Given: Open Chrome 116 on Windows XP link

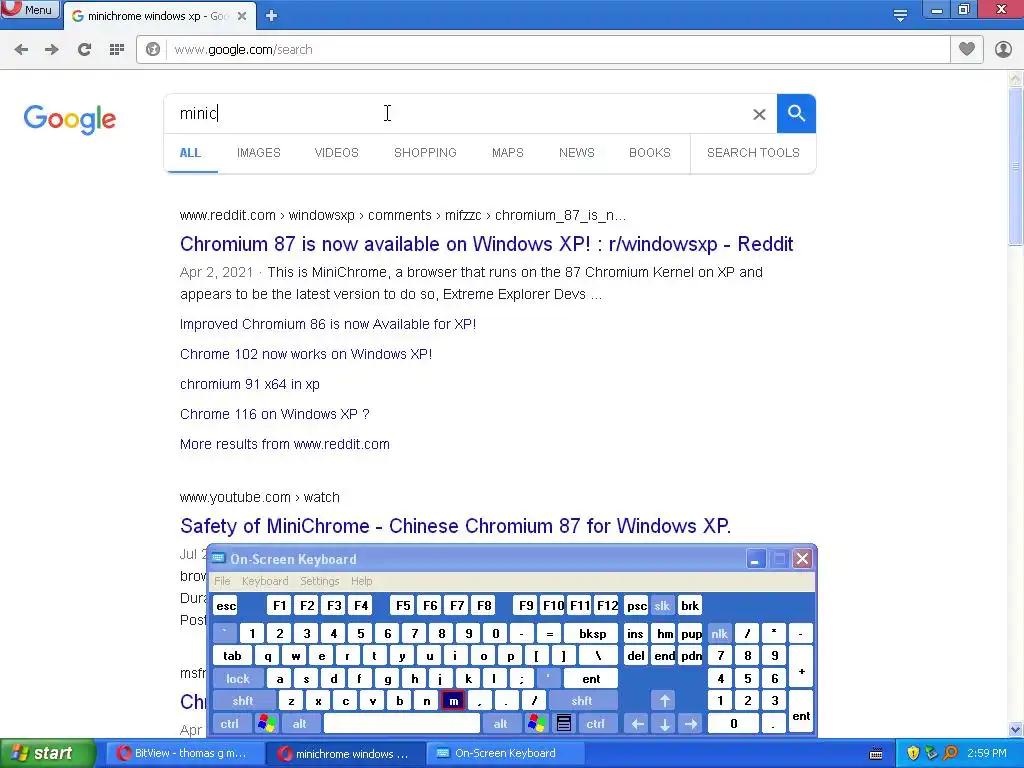Looking at the screenshot, I should (x=275, y=414).
